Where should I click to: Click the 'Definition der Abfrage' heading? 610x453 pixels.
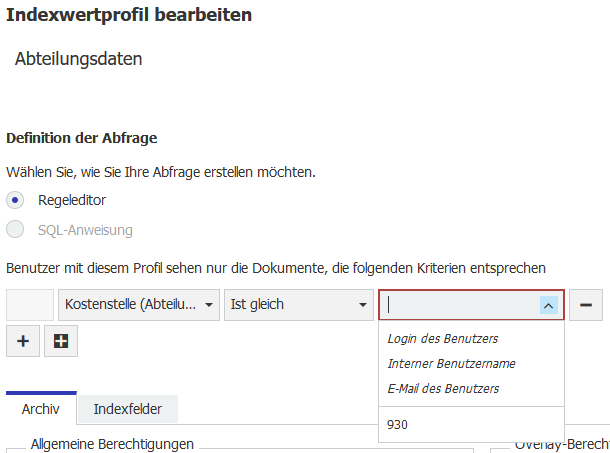[x=82, y=138]
